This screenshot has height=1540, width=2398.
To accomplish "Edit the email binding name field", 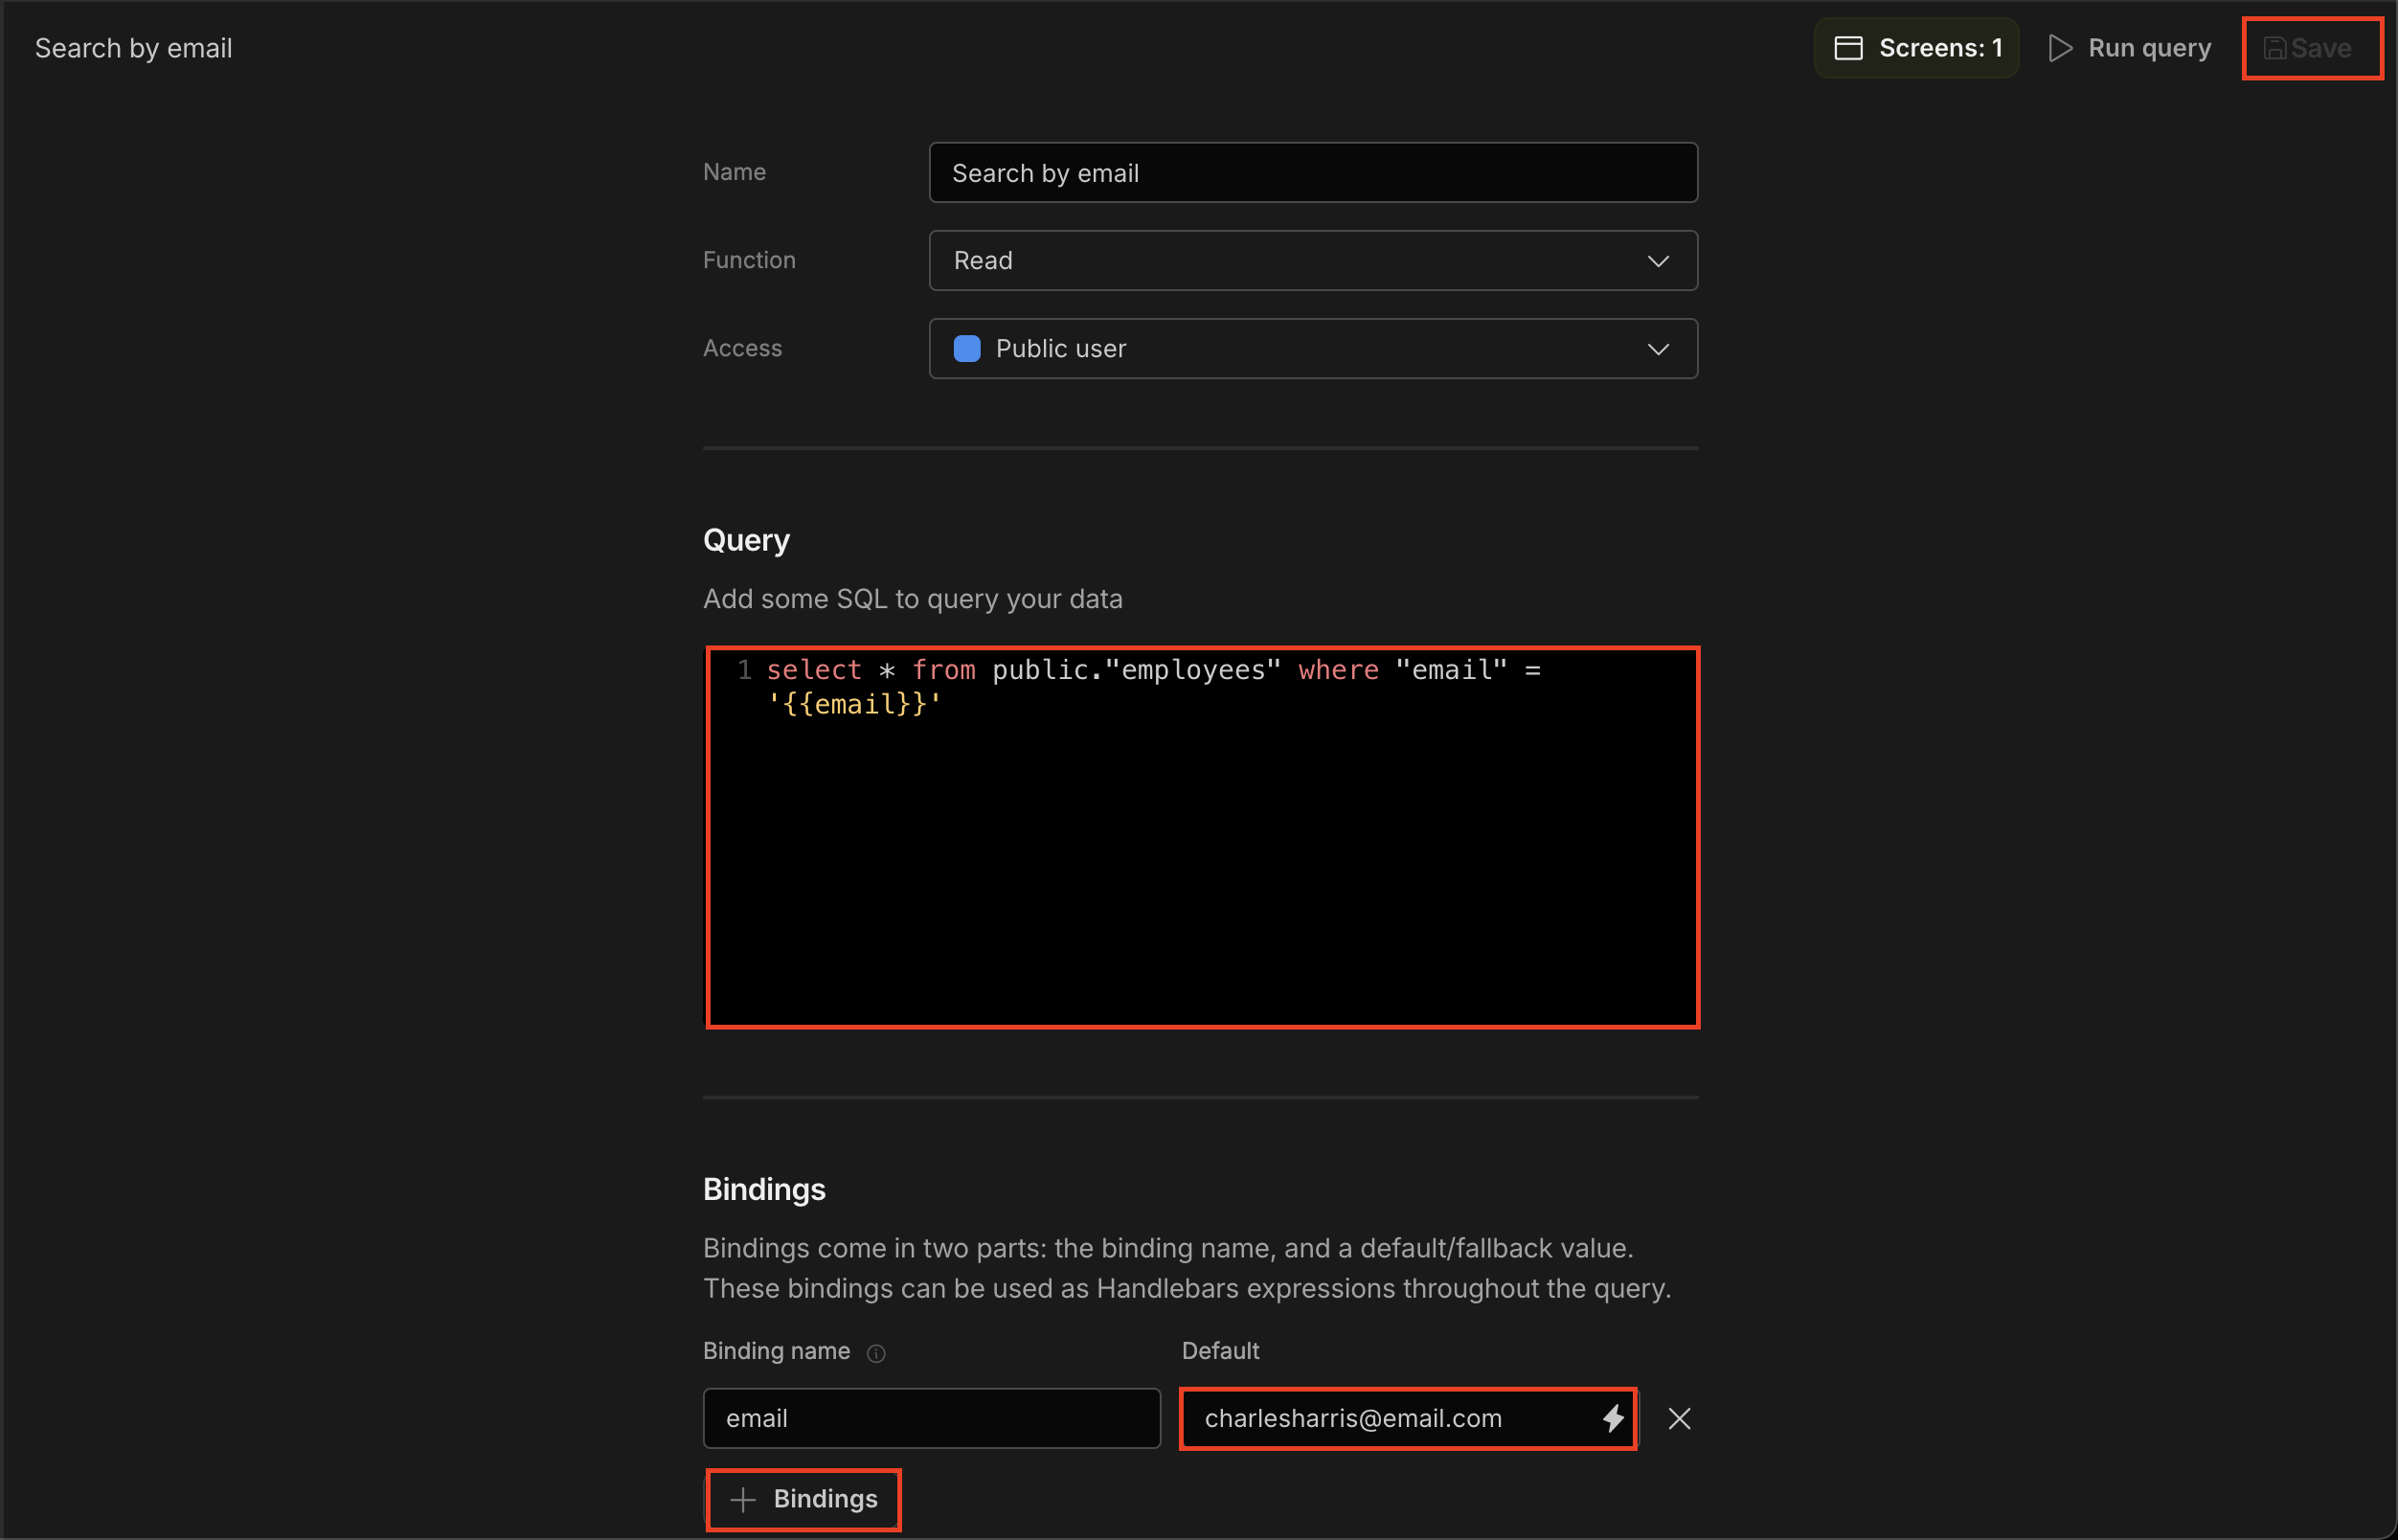I will [931, 1418].
